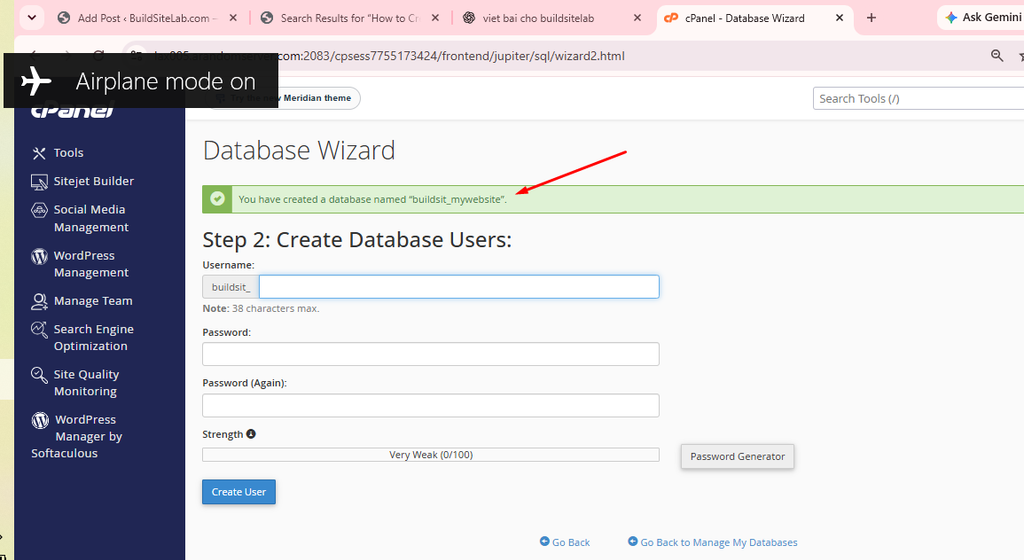Focus the Username input field
The image size is (1024, 560).
pos(459,287)
